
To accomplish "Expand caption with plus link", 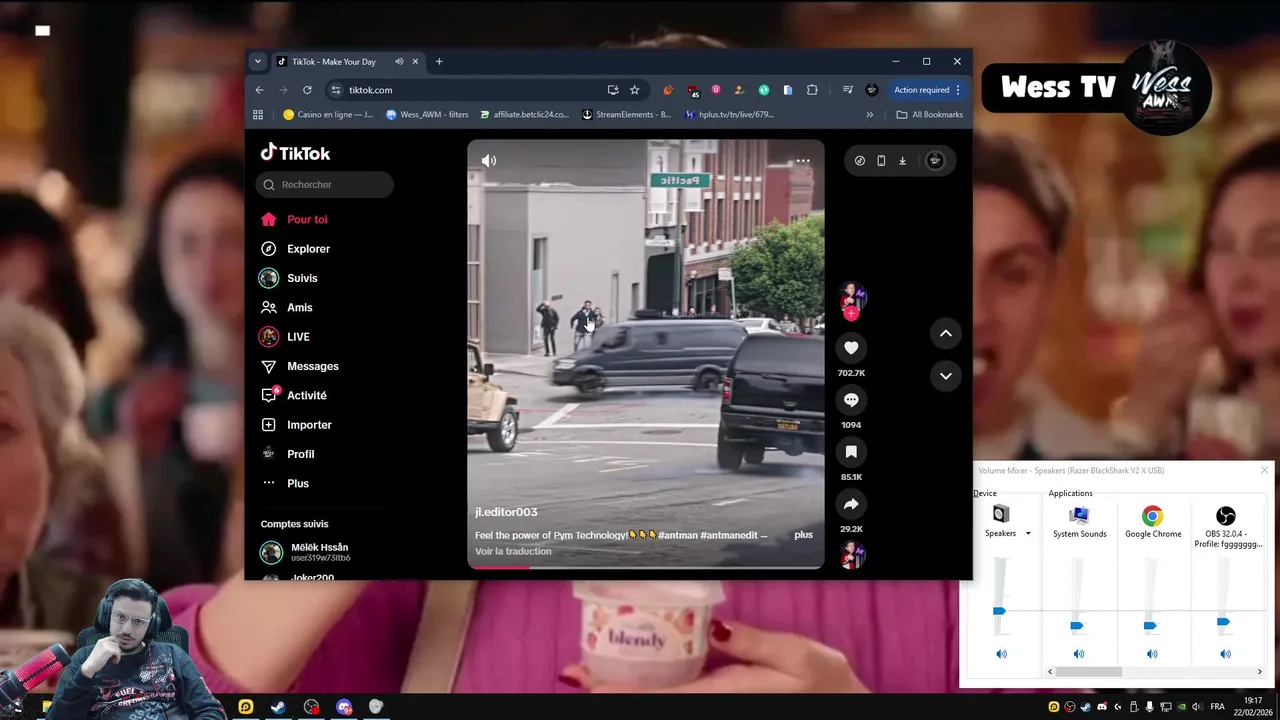I will (x=803, y=535).
